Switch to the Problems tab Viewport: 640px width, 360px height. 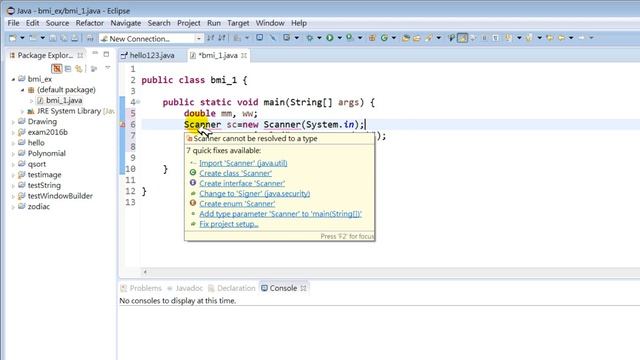142,288
